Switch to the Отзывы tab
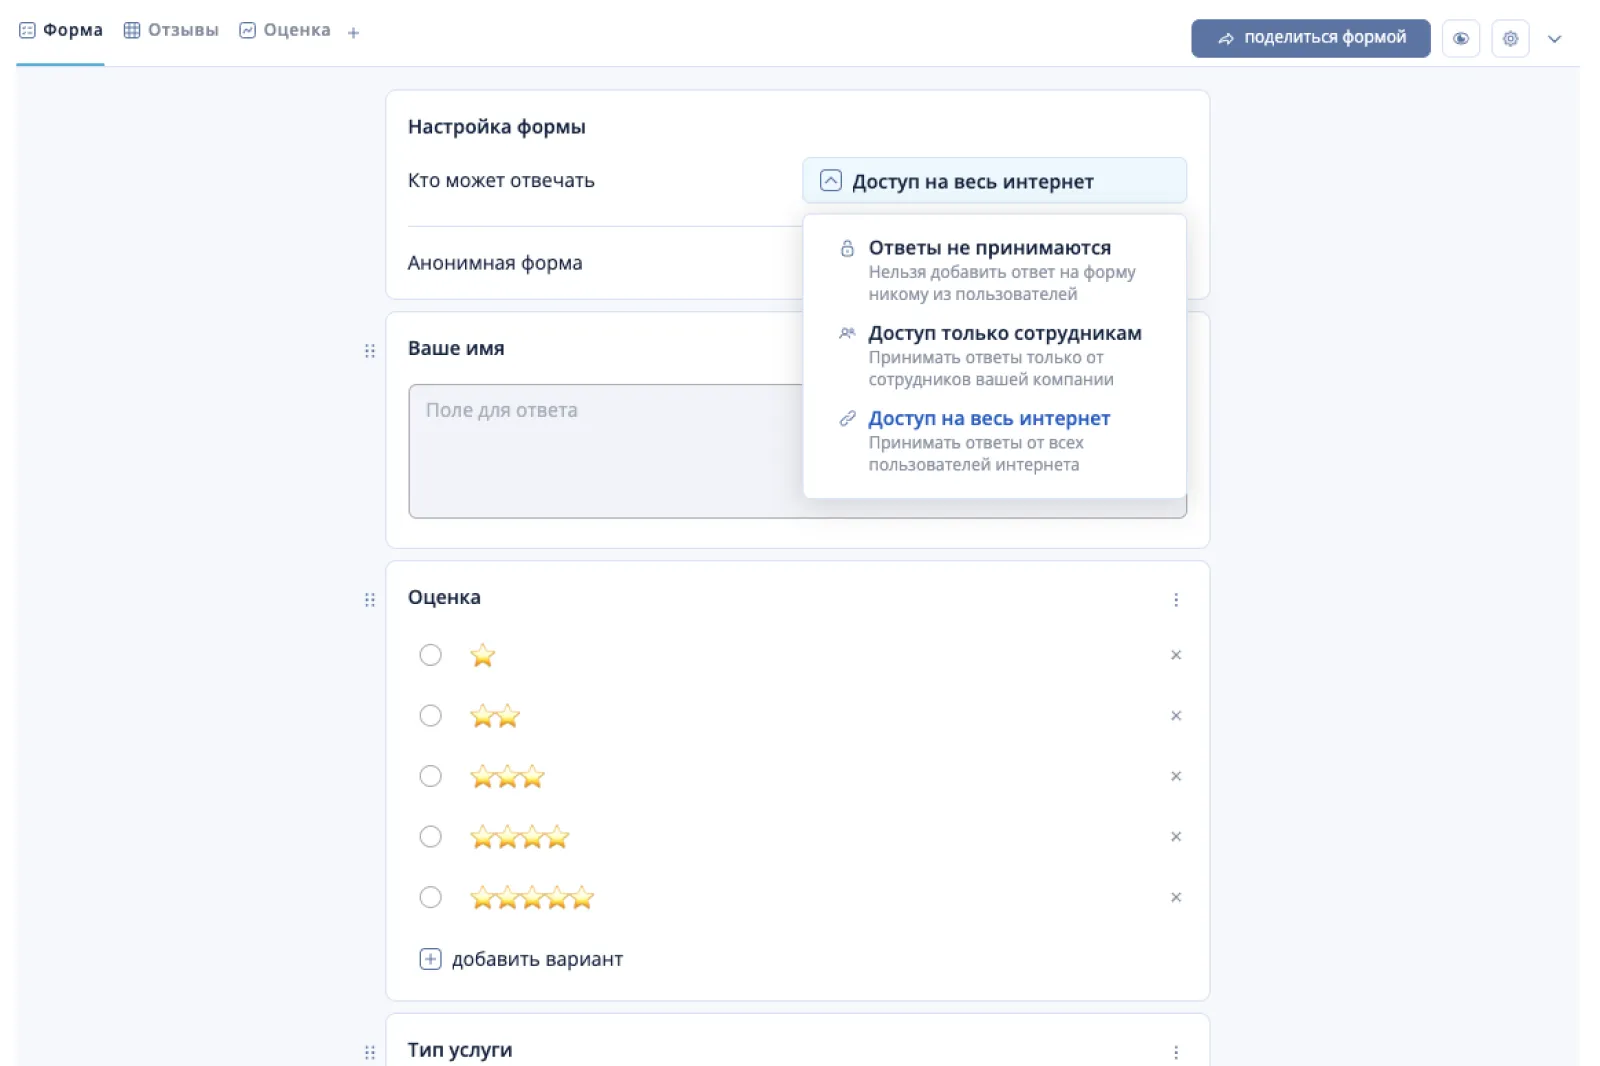 click(171, 30)
